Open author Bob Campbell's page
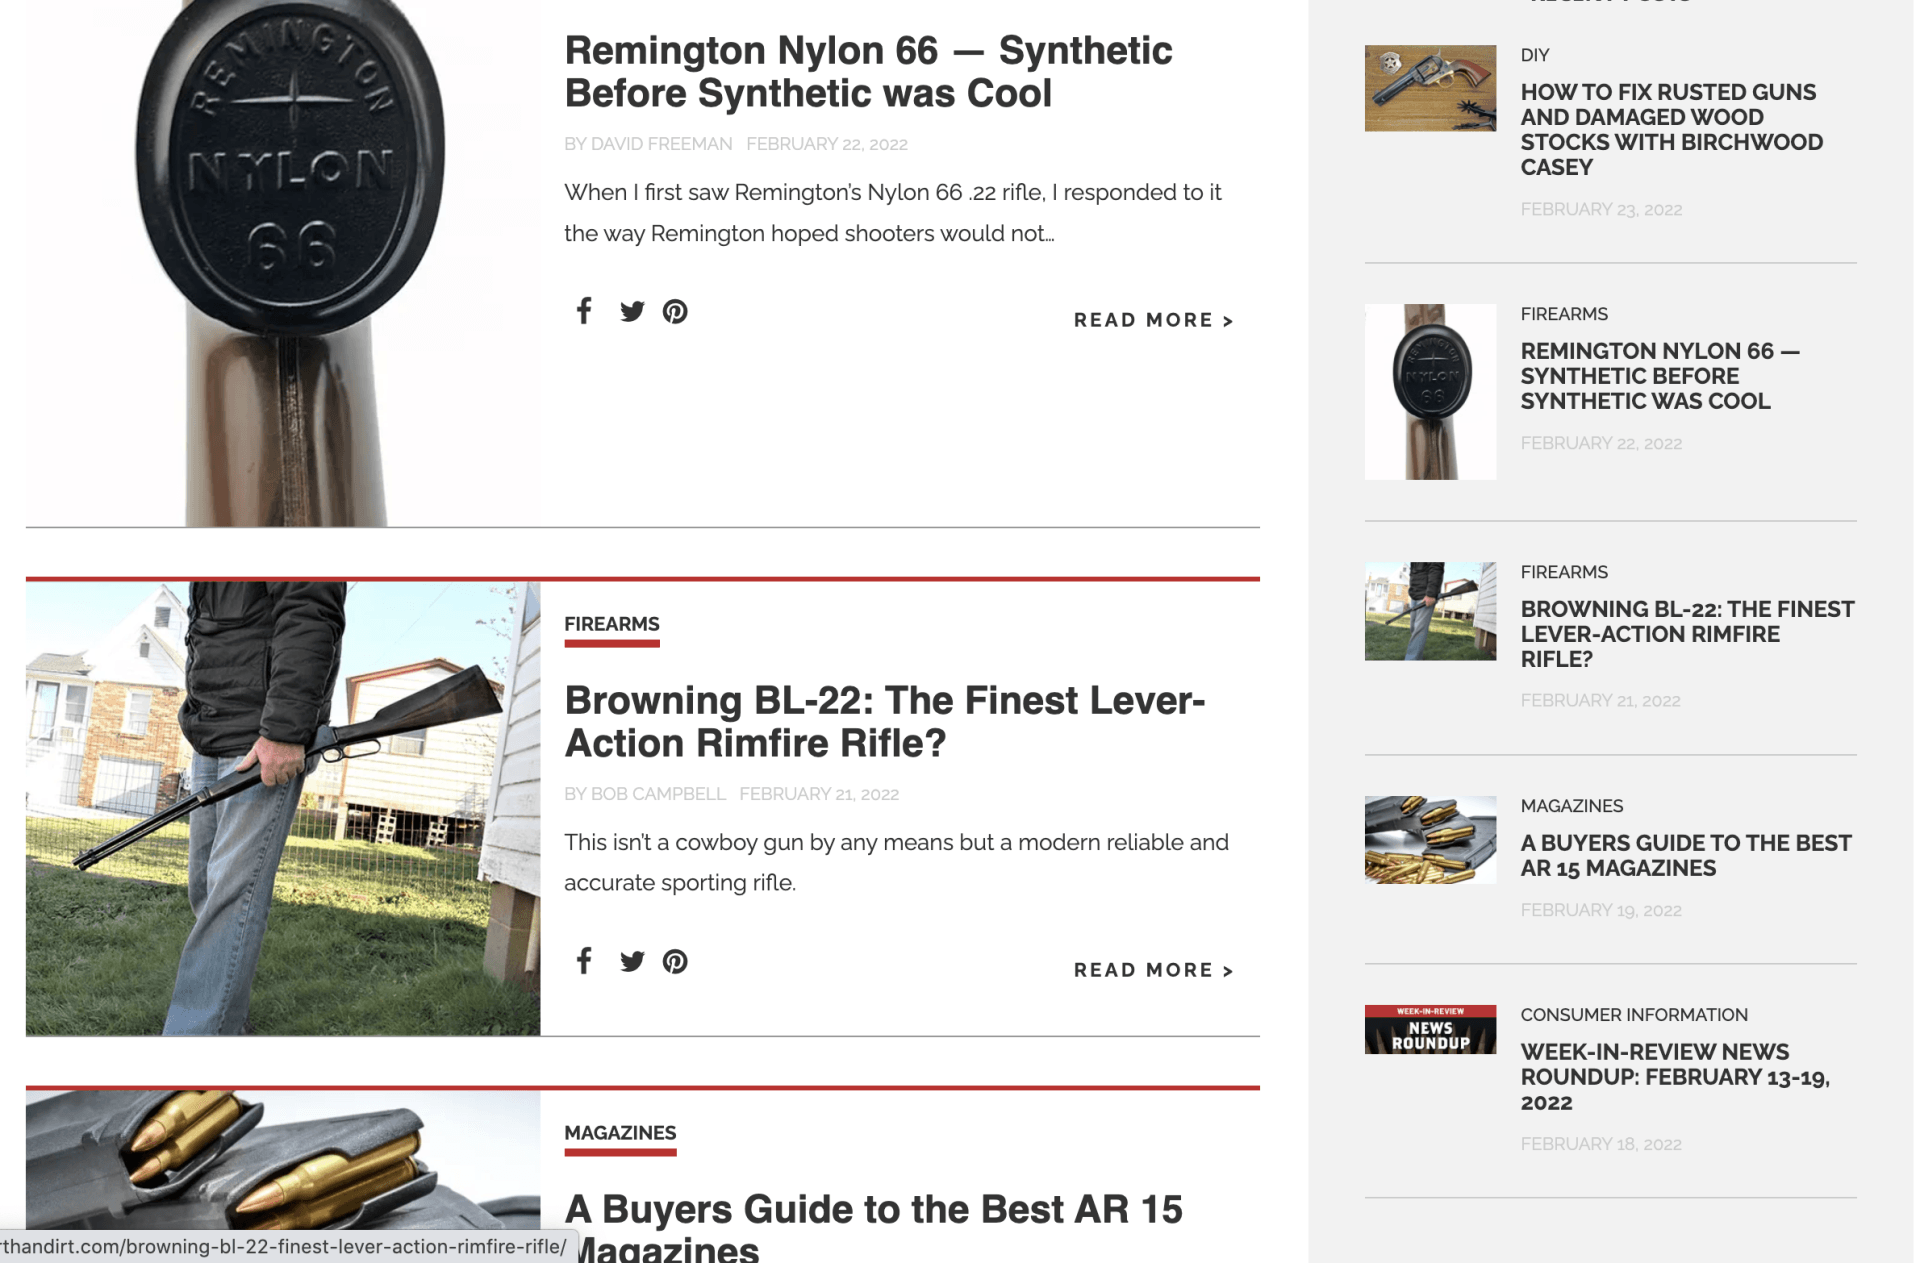Image resolution: width=1920 pixels, height=1263 pixels. point(657,794)
